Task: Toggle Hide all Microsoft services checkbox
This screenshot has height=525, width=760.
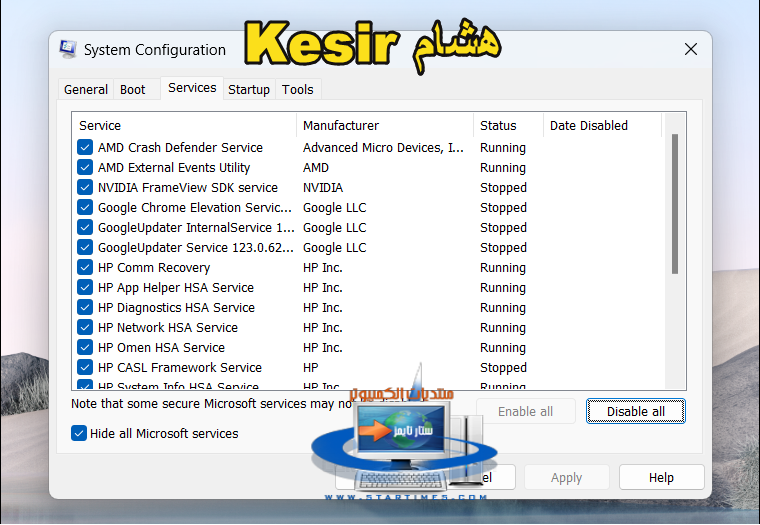Action: pyautogui.click(x=79, y=433)
